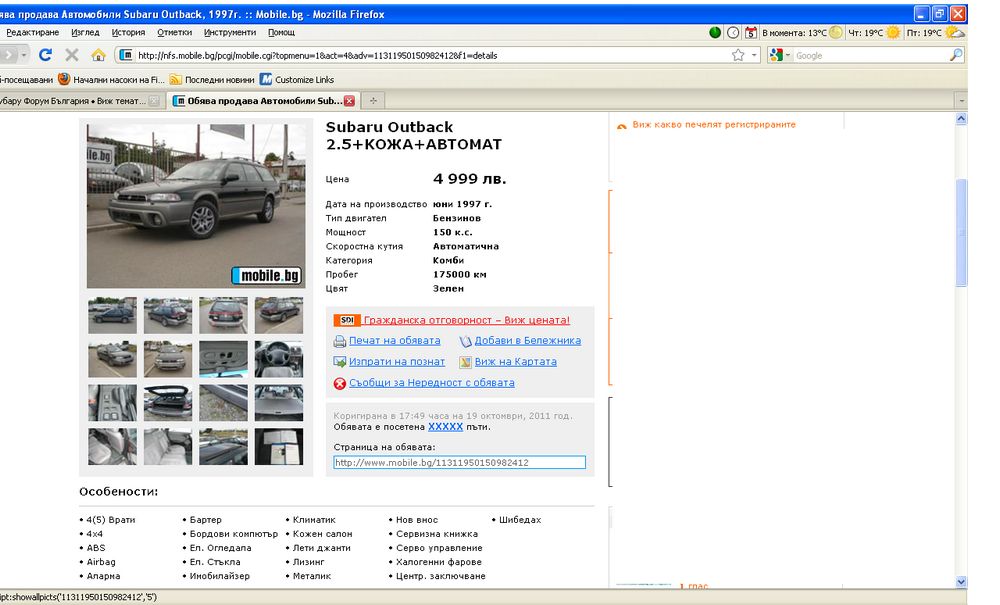Open the search engine selector dropdown

point(788,55)
